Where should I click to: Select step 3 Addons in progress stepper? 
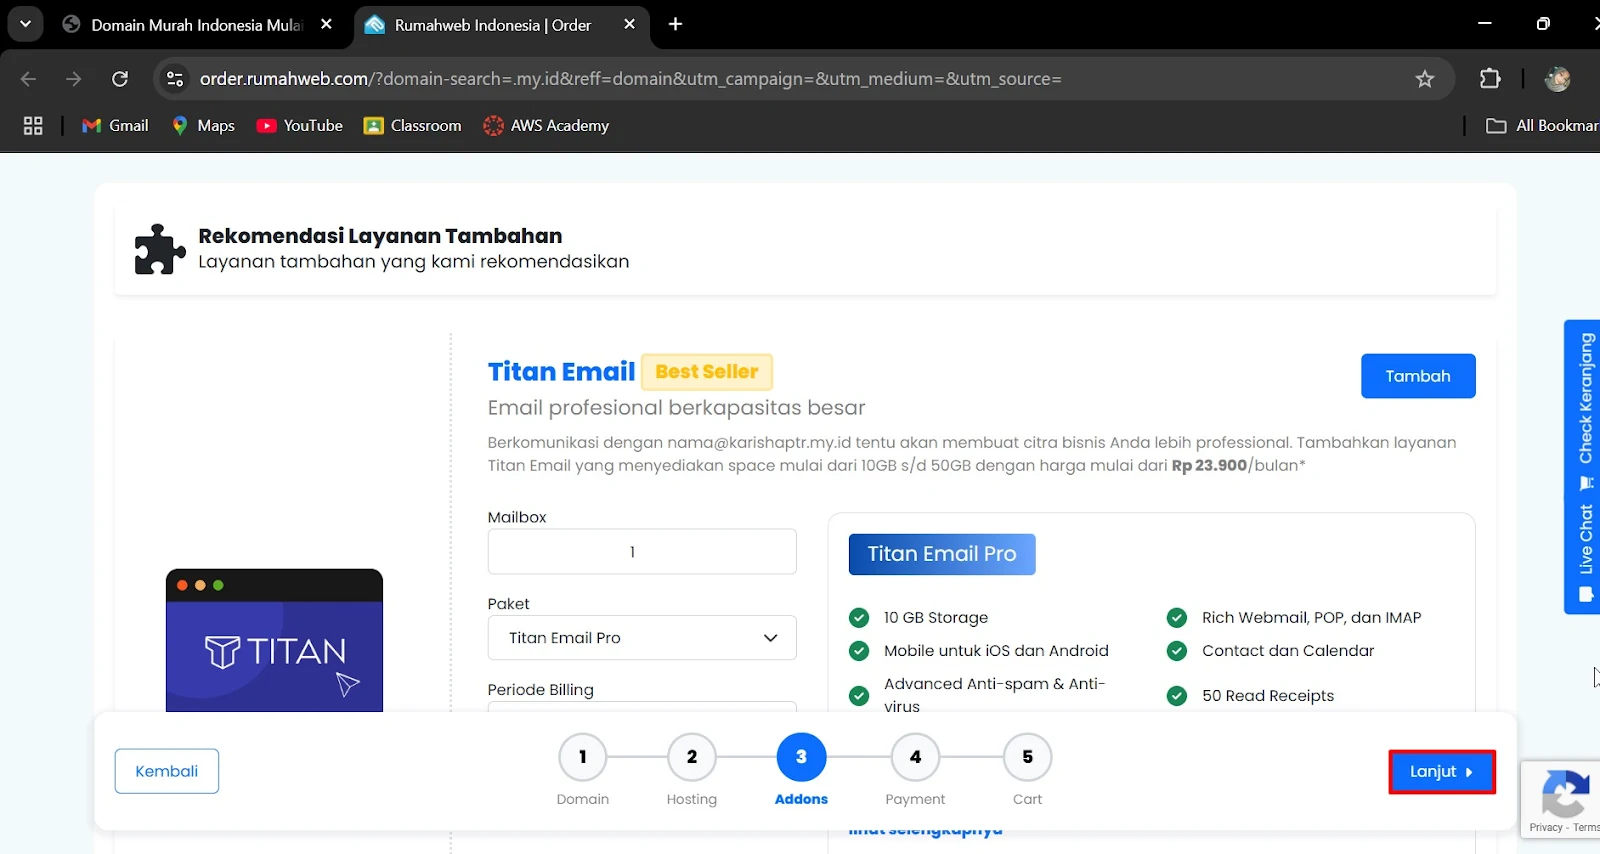click(801, 757)
